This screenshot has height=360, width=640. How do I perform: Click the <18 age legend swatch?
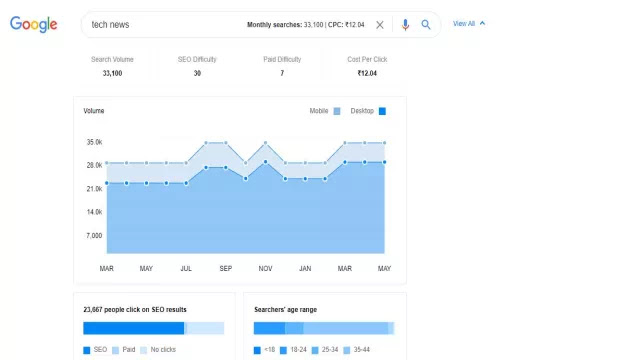(x=257, y=350)
